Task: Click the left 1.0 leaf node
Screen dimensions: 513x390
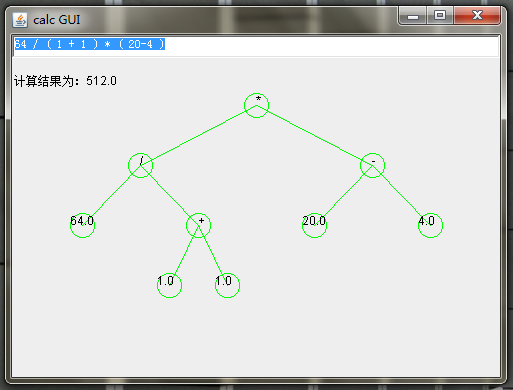Action: point(169,285)
